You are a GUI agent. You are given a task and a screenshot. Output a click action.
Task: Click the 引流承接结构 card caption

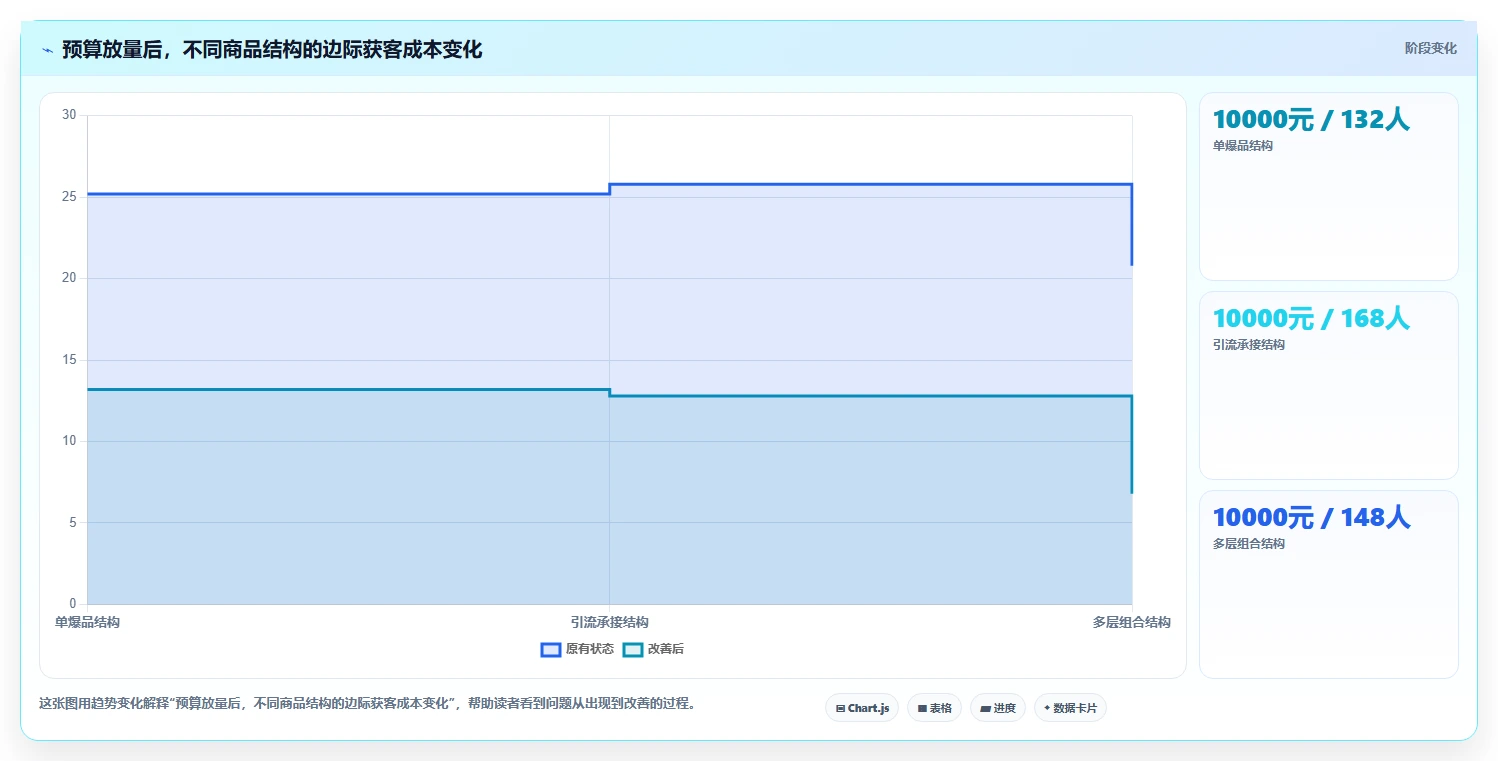[x=1249, y=345]
